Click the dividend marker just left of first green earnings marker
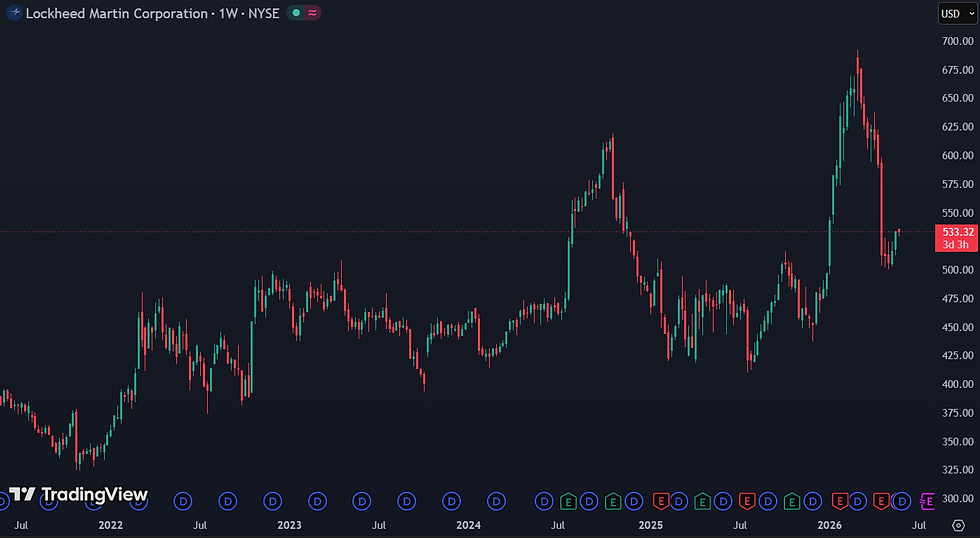Screen dimensions: 980x538 [x=544, y=501]
